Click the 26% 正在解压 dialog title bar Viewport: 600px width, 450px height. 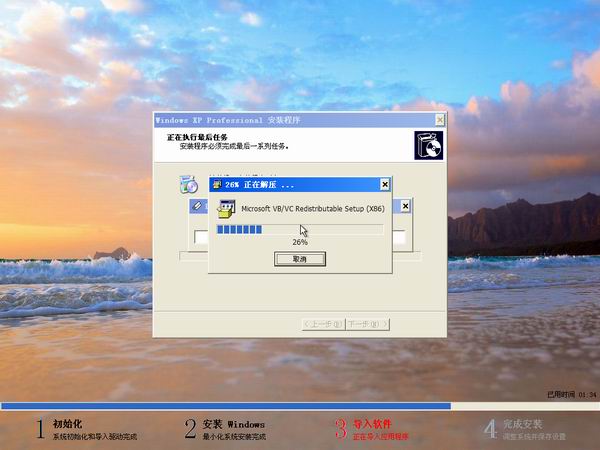pyautogui.click(x=300, y=185)
